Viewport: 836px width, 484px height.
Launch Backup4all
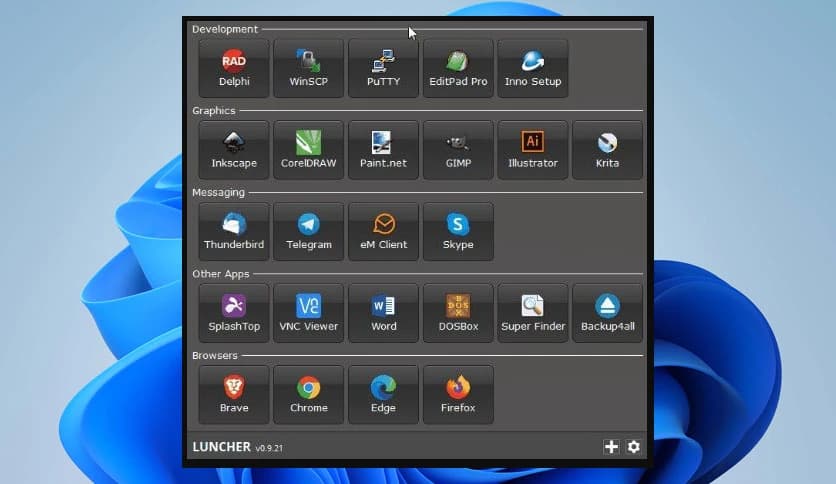click(607, 313)
